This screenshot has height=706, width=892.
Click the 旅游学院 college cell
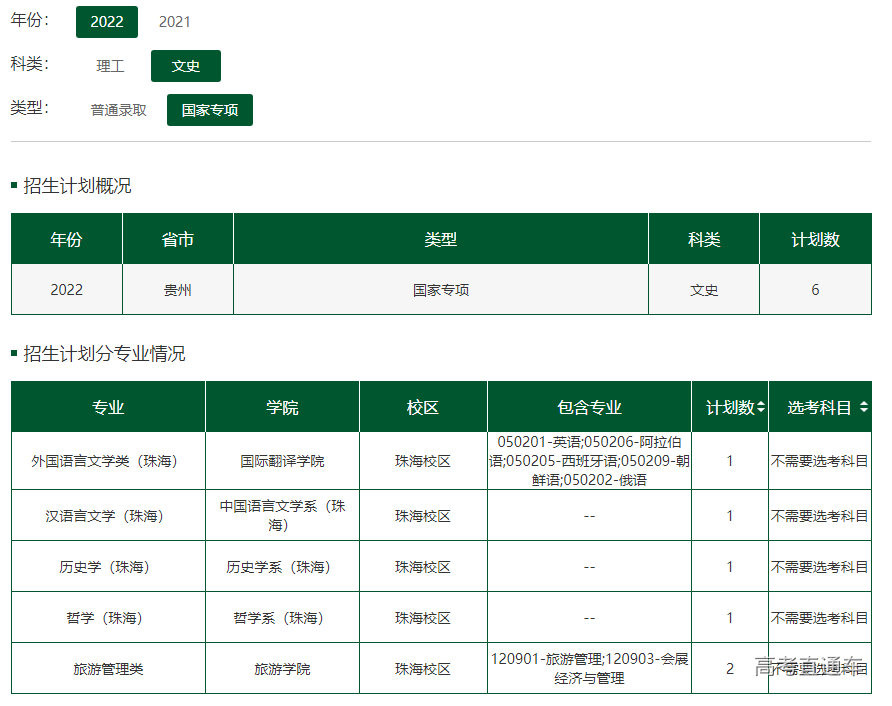282,669
